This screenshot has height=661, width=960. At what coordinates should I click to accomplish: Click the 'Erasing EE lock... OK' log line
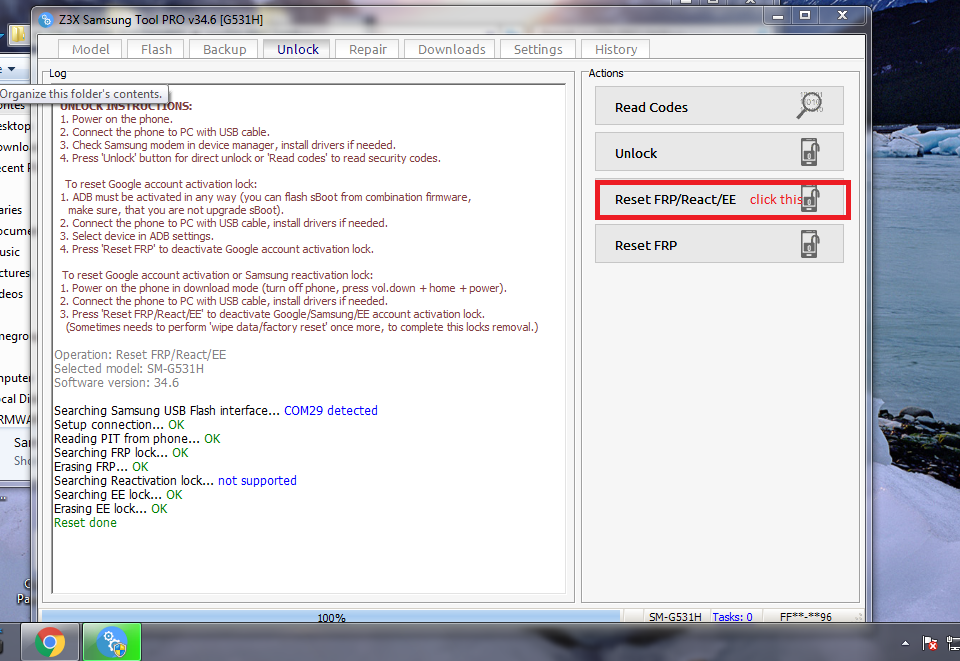[x=111, y=509]
